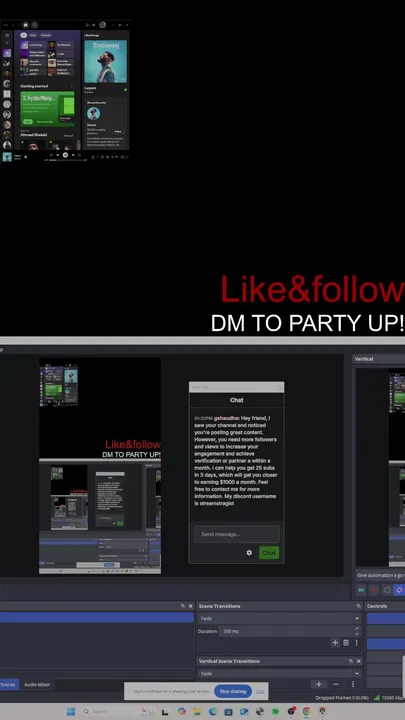405x720 pixels.
Task: Click the Send message input field
Action: 236,534
